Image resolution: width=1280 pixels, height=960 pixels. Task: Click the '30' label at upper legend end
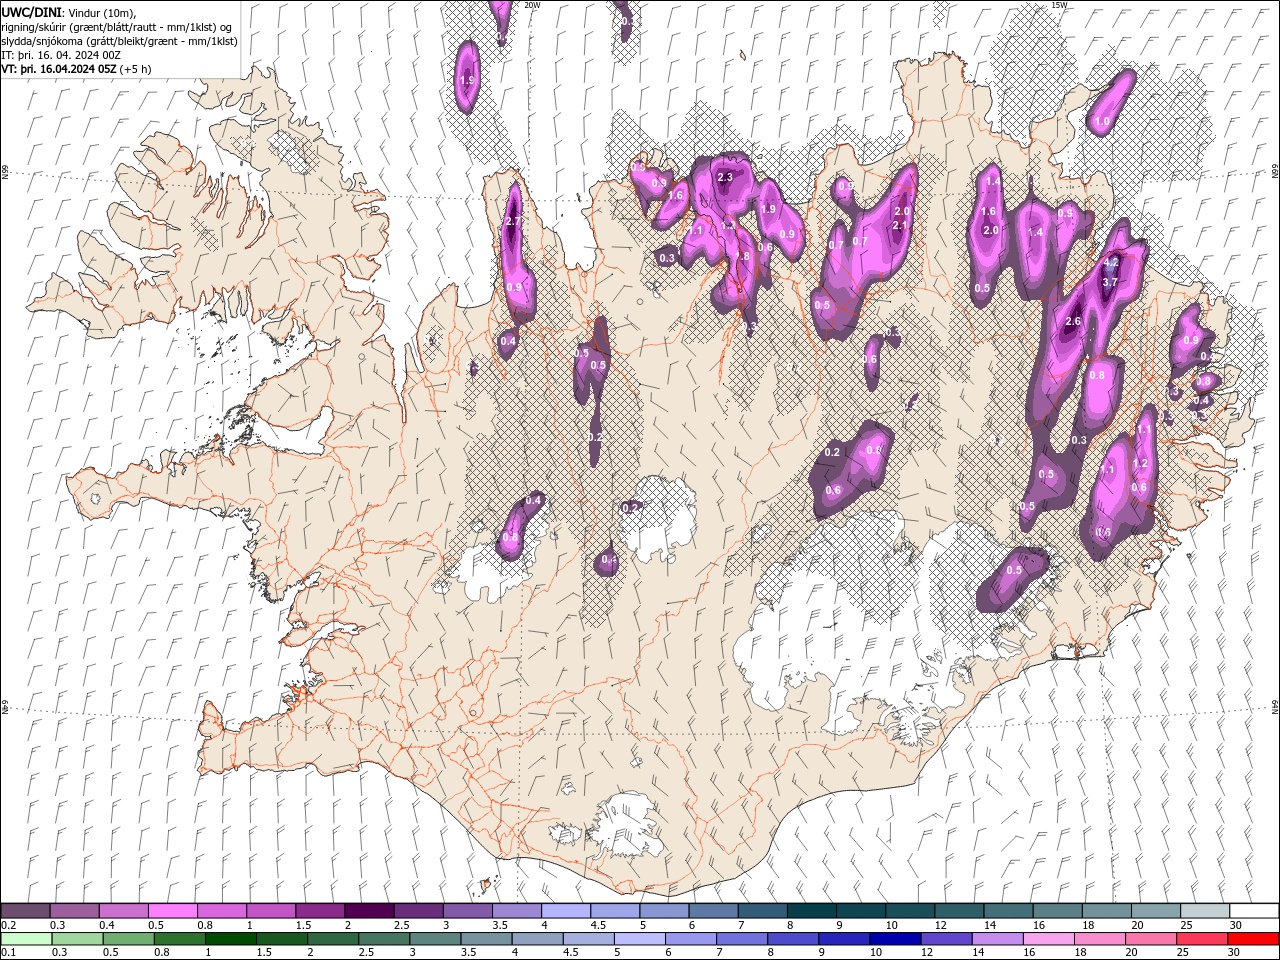[1236, 925]
